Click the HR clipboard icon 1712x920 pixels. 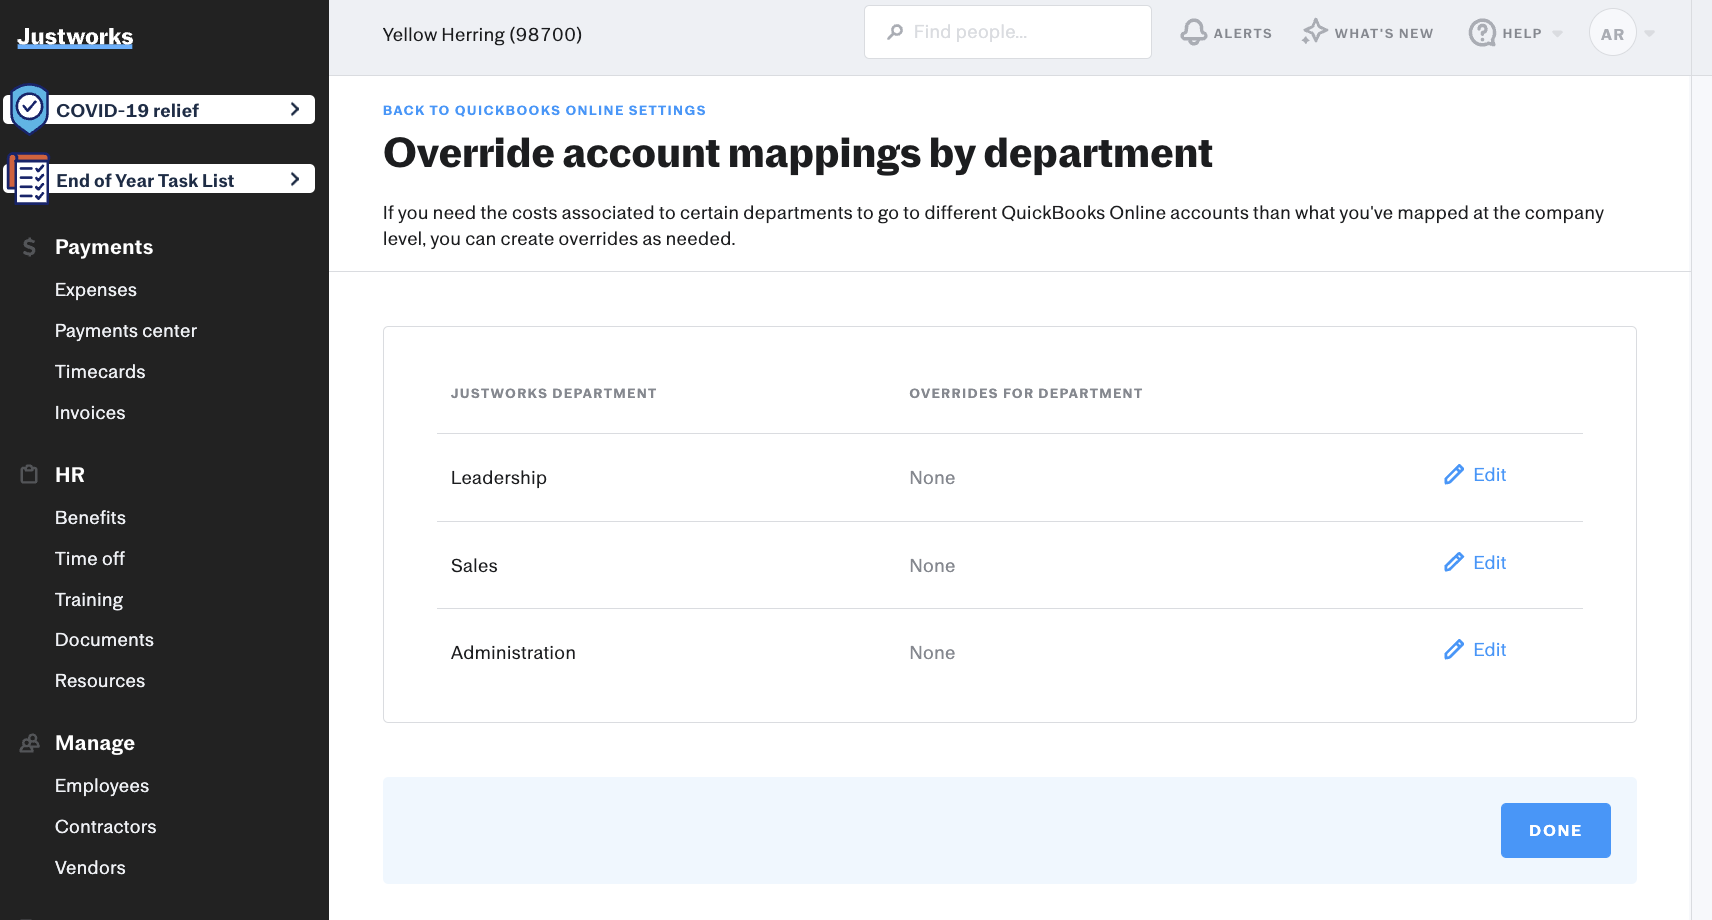point(29,474)
